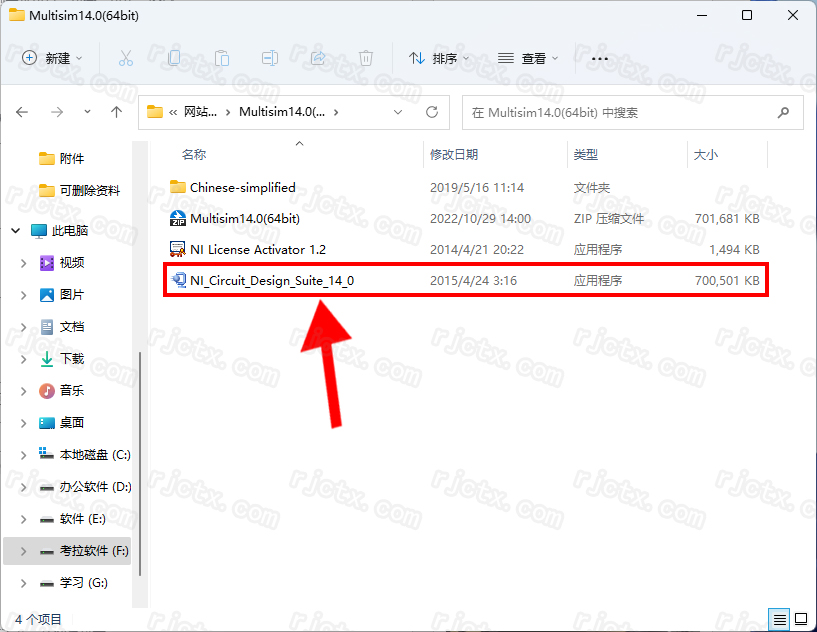
Task: Expand the 本地磁盘 (C:) tree node
Action: coord(24,455)
